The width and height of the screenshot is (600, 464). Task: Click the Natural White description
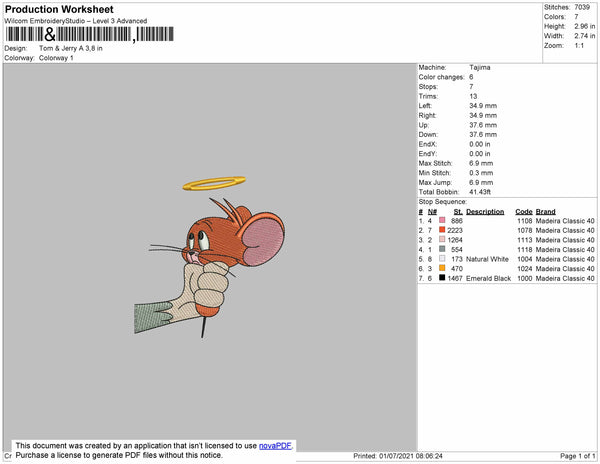[x=487, y=259]
